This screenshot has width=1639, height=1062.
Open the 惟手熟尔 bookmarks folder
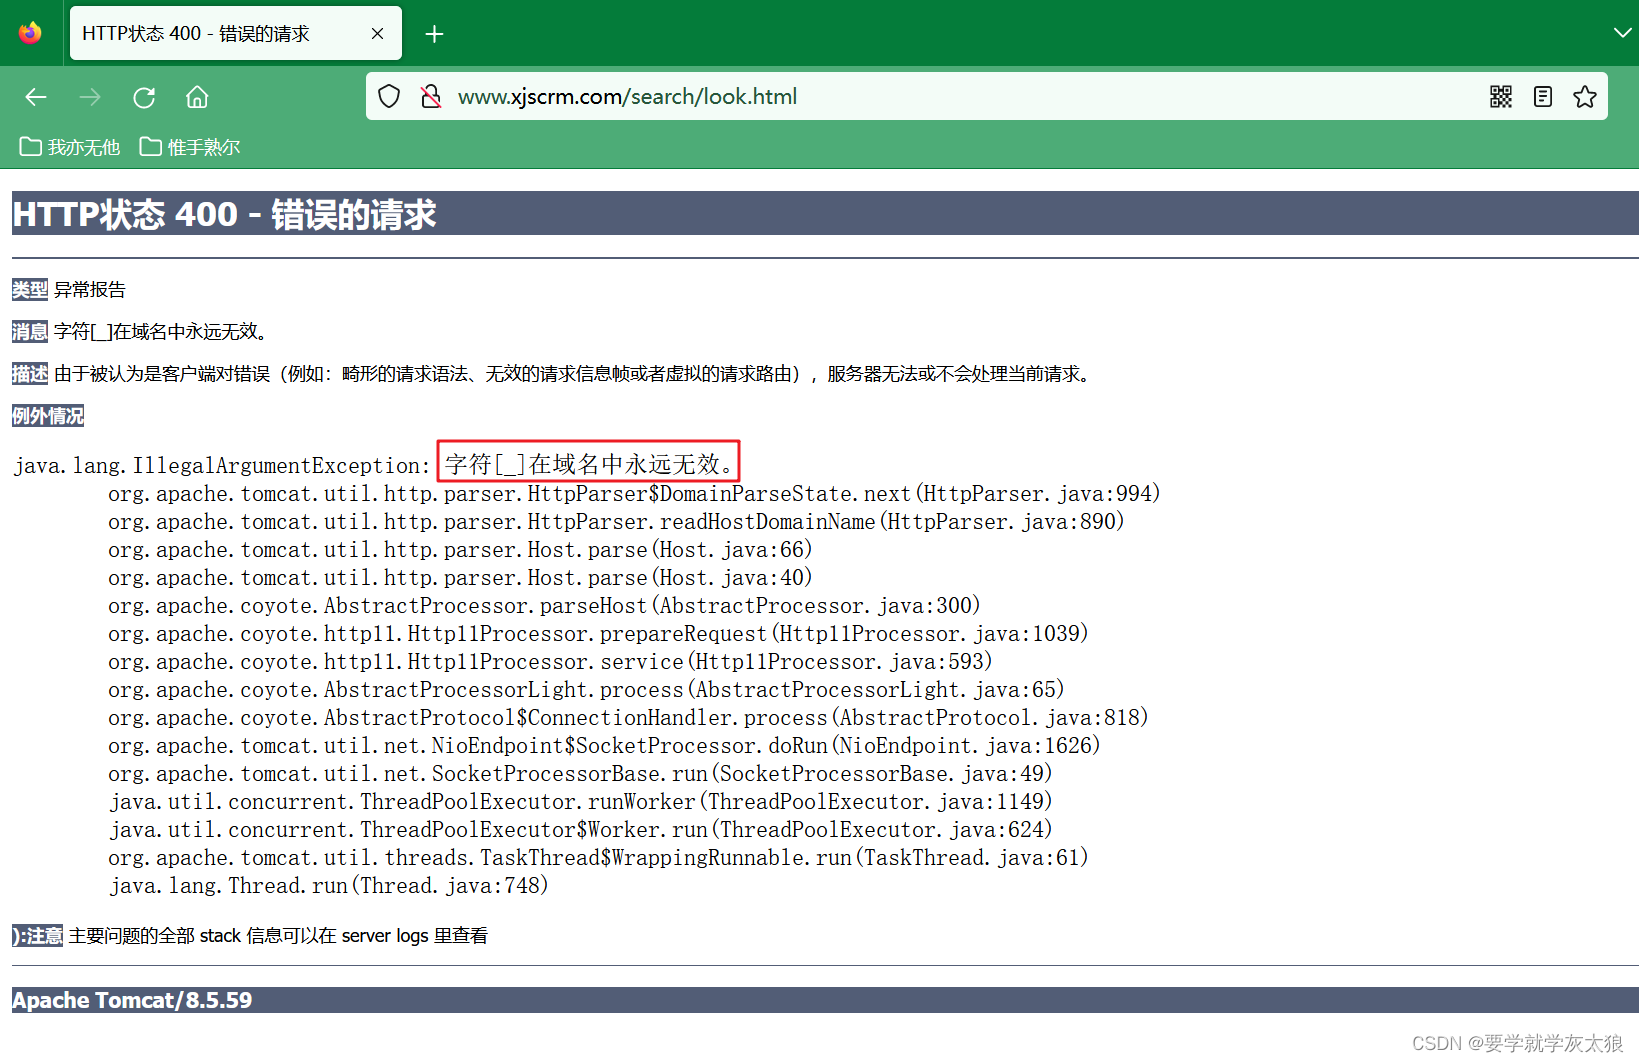[190, 147]
